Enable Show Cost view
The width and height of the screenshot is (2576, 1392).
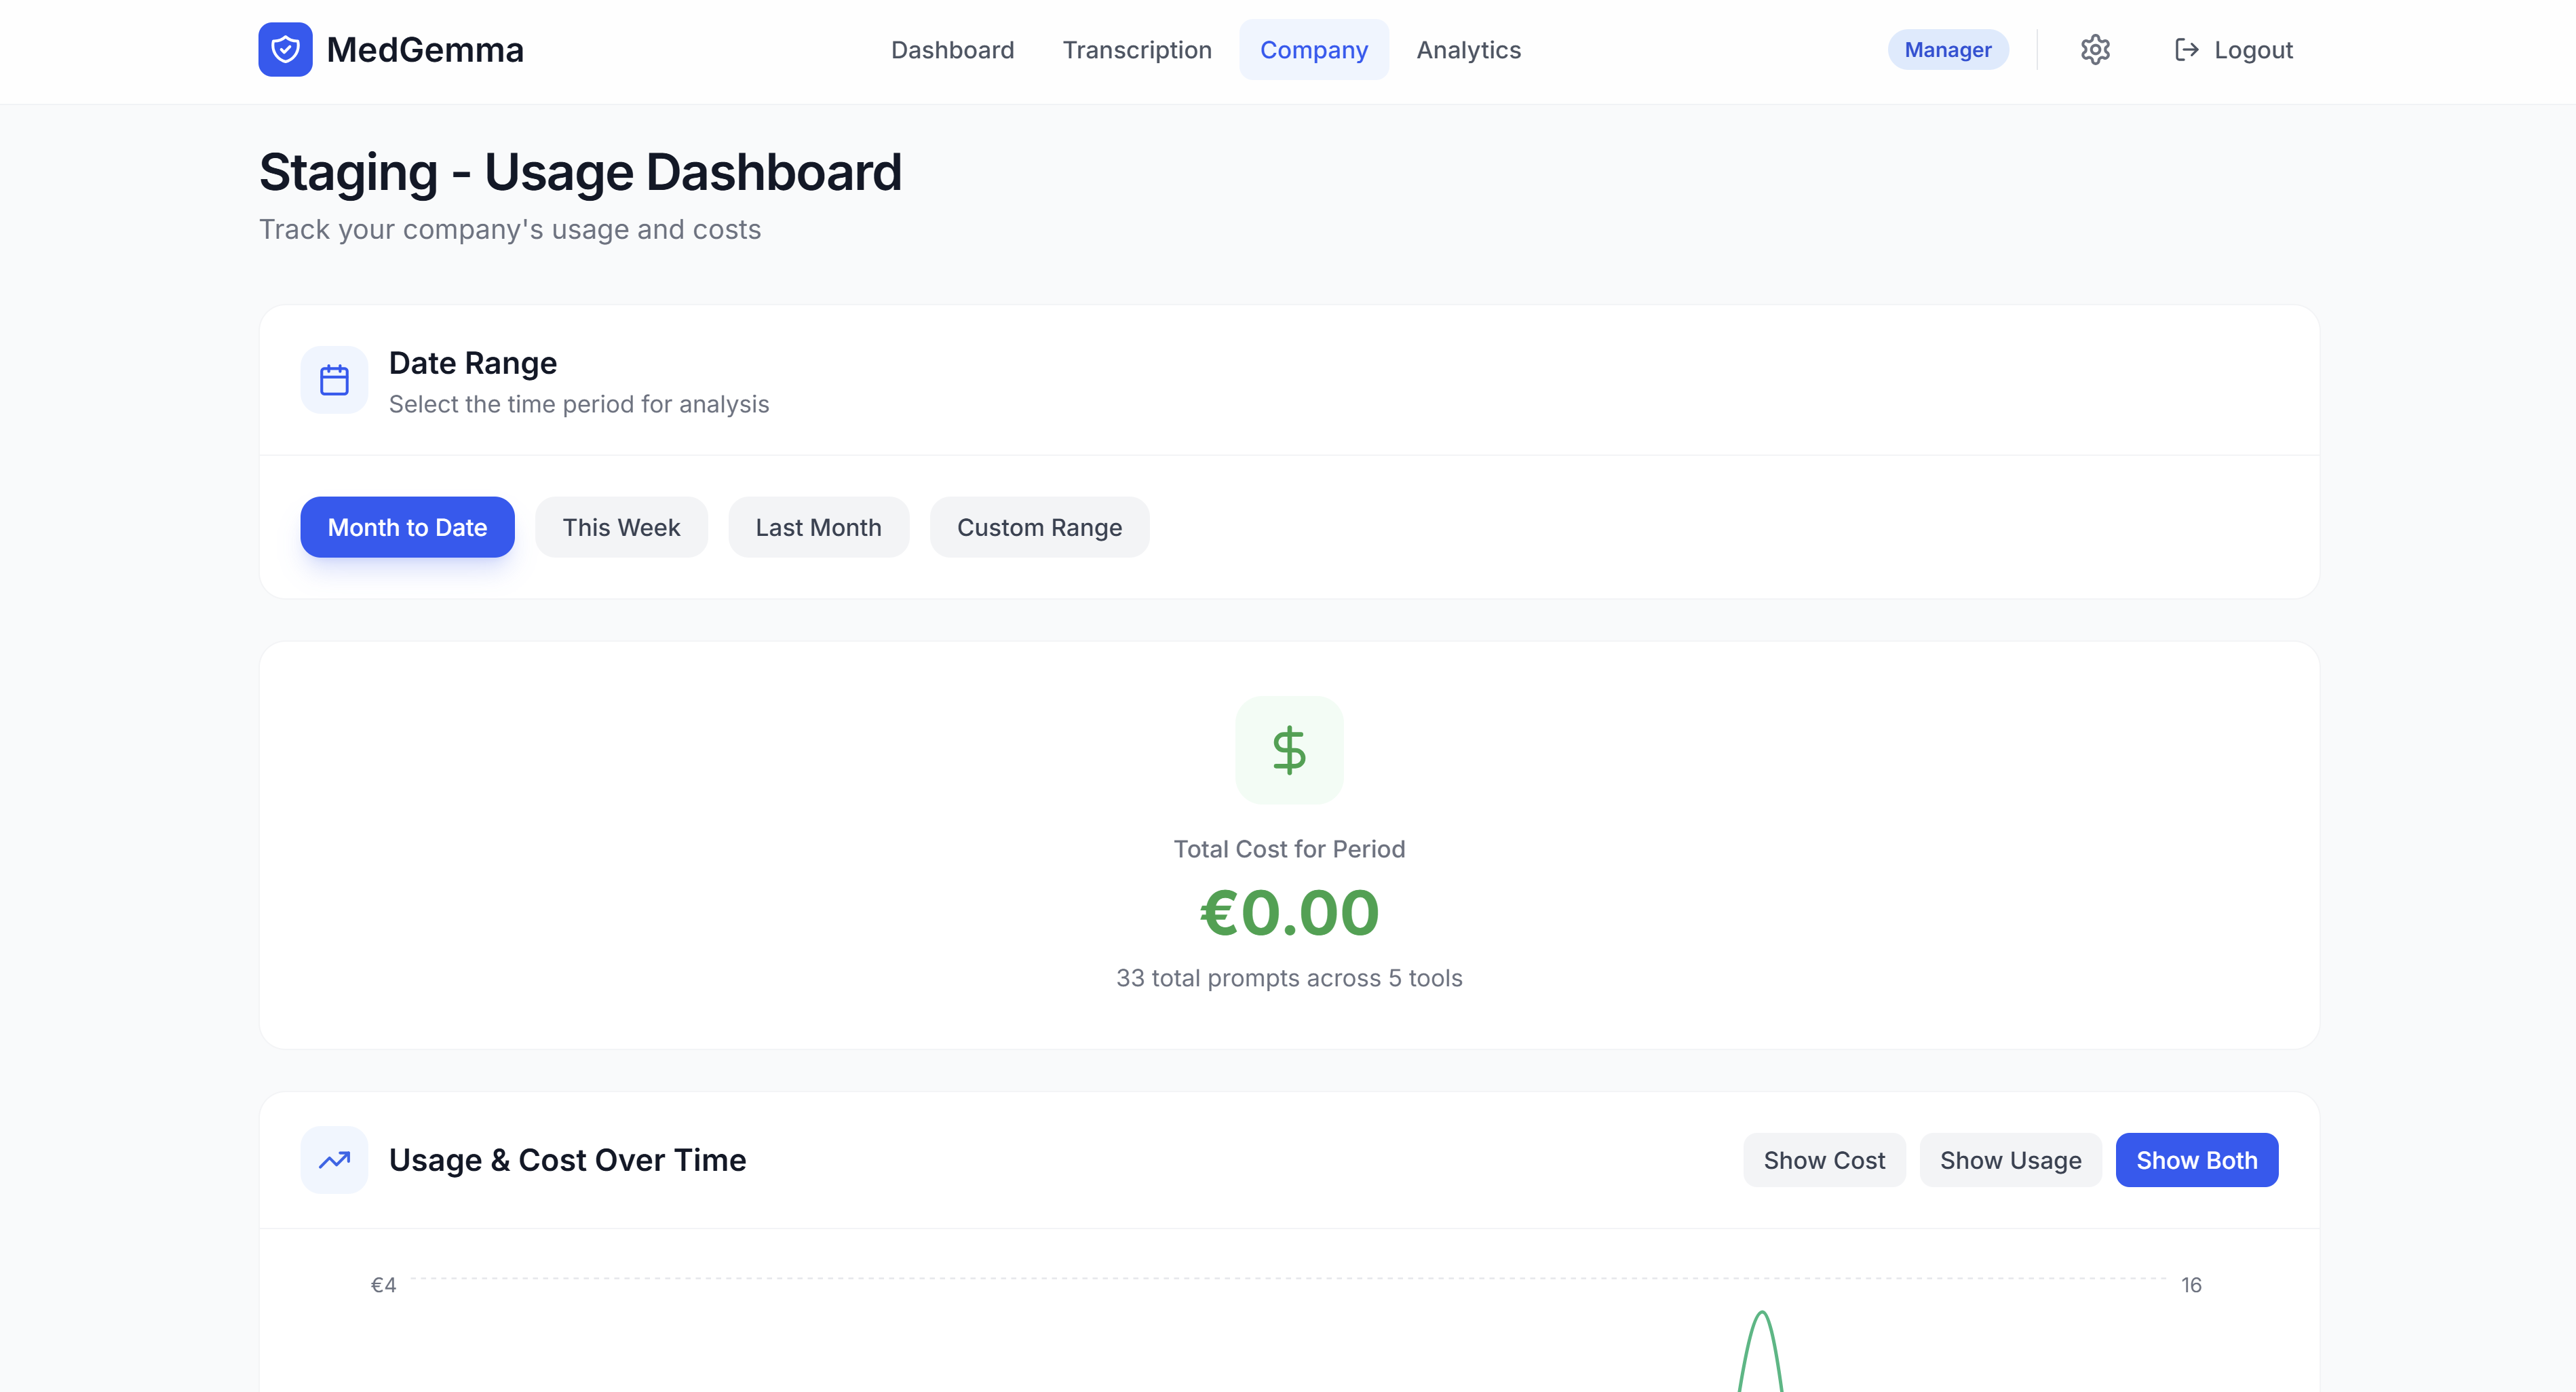click(x=1823, y=1160)
